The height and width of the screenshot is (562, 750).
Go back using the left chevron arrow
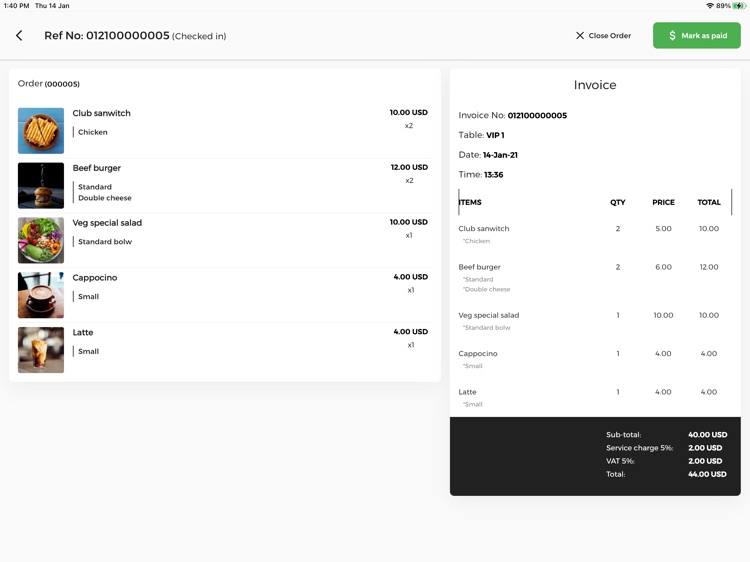19,35
